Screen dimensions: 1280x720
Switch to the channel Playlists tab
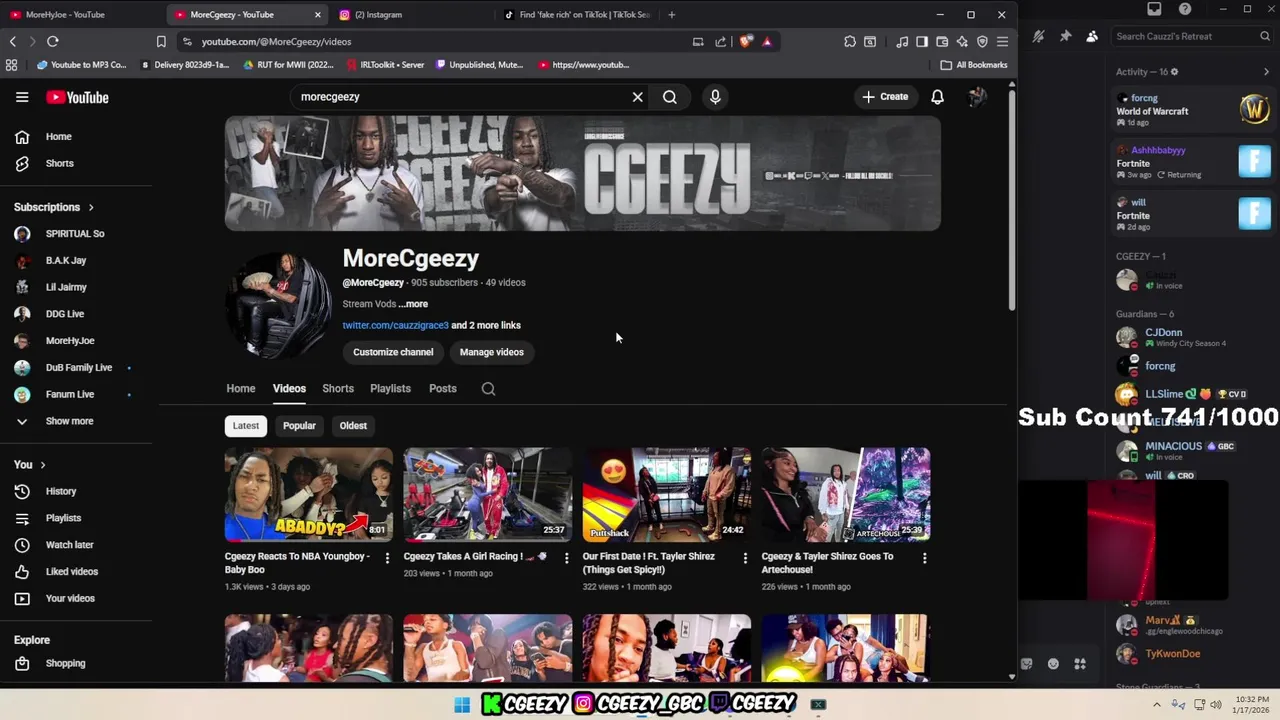coord(390,388)
